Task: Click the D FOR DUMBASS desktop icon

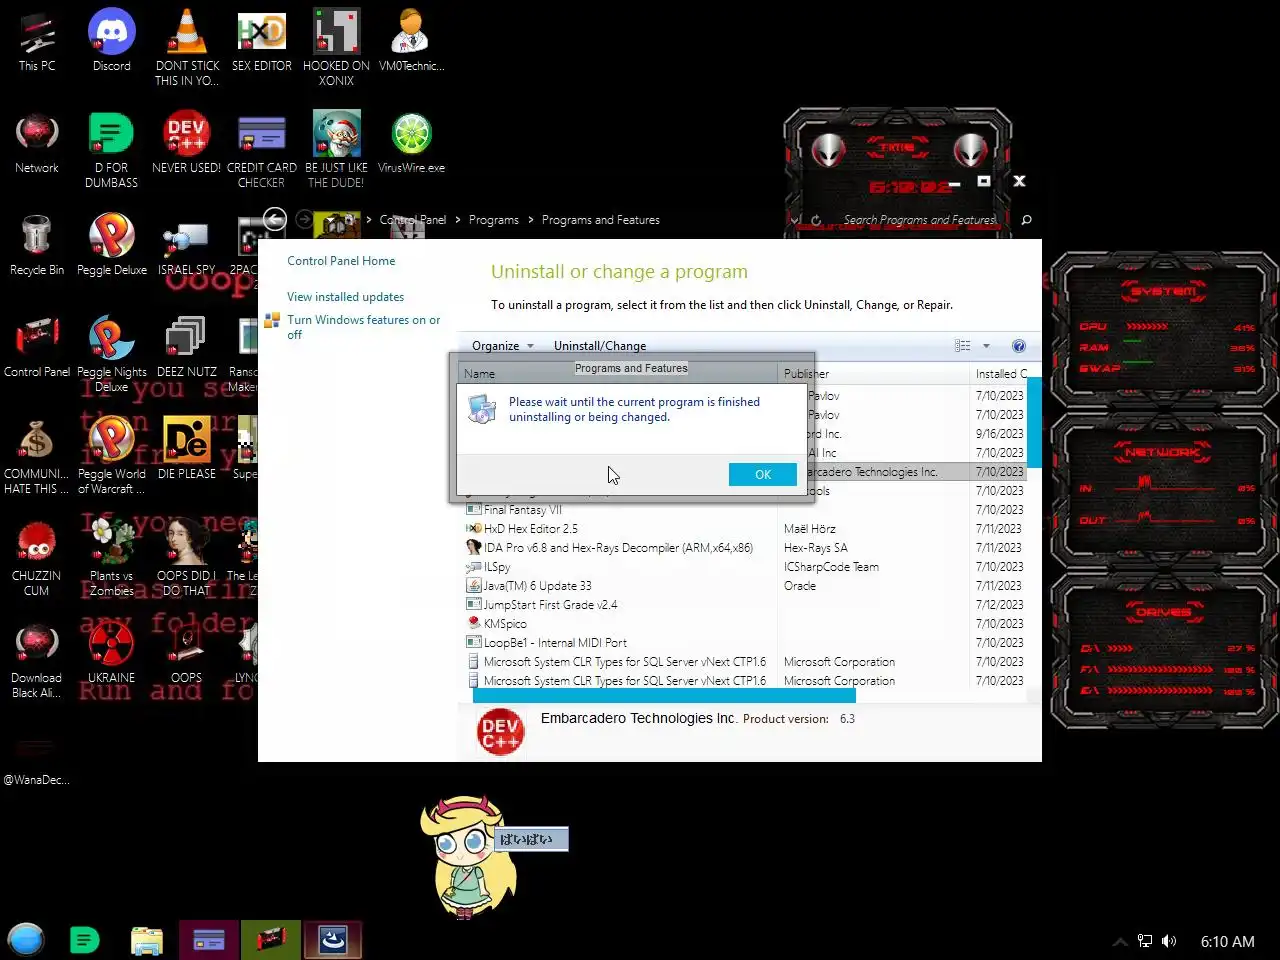Action: [x=111, y=149]
